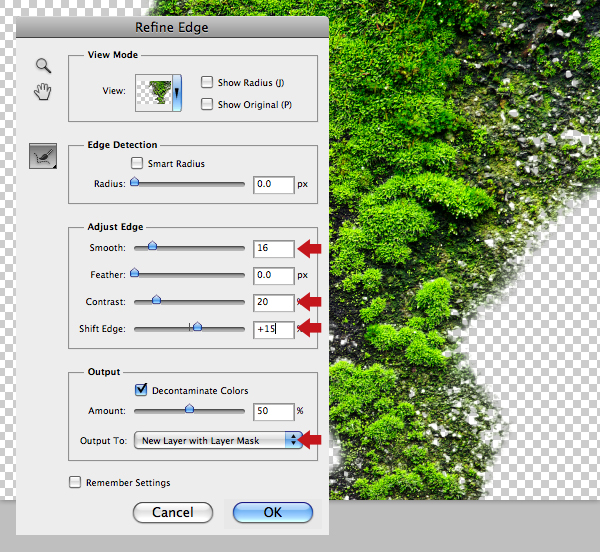The width and height of the screenshot is (600, 552).
Task: Click the Feather value field
Action: pos(274,276)
